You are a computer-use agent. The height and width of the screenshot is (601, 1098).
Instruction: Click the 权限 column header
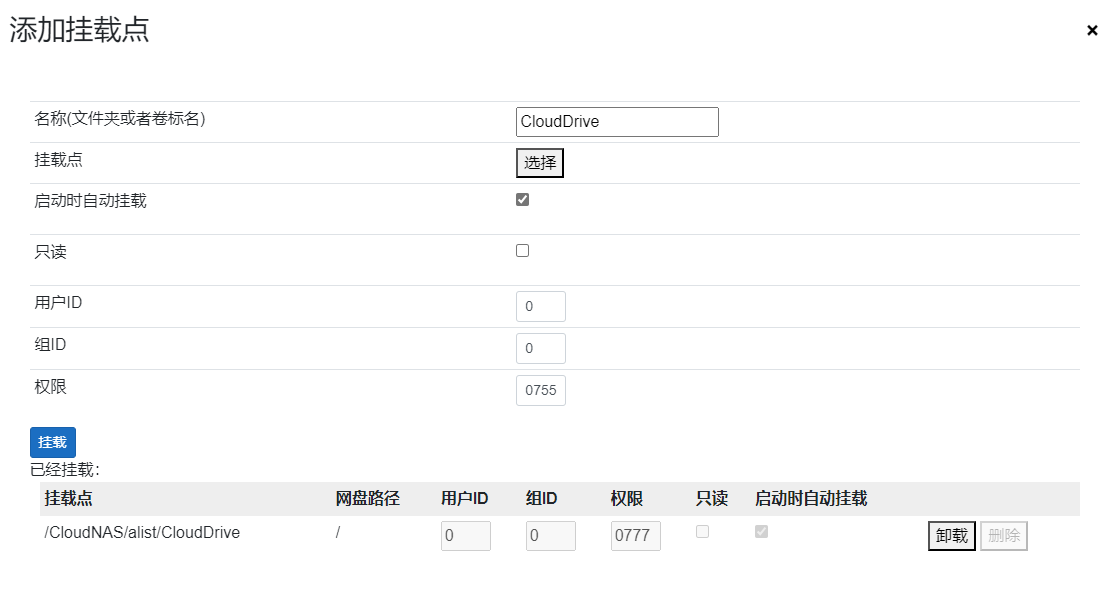[x=627, y=499]
